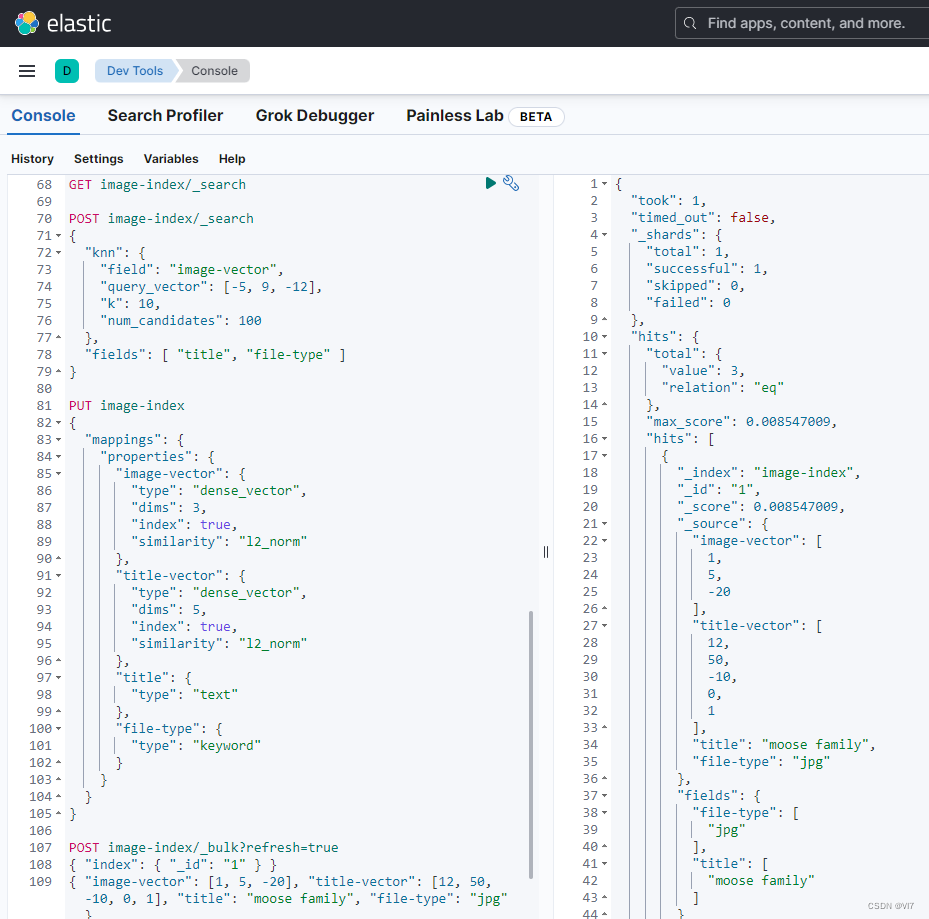Click the D space avatar icon
The image size is (929, 919).
coord(67,71)
